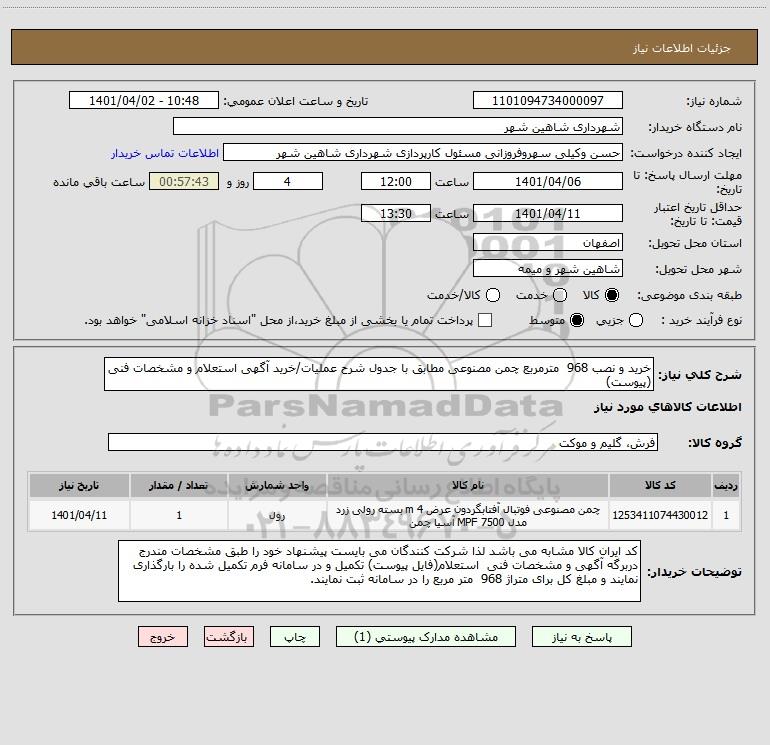Toggle the اسناد خزانه اسلامی payment checkbox
Viewport: 770px width, 745px height.
pos(485,320)
